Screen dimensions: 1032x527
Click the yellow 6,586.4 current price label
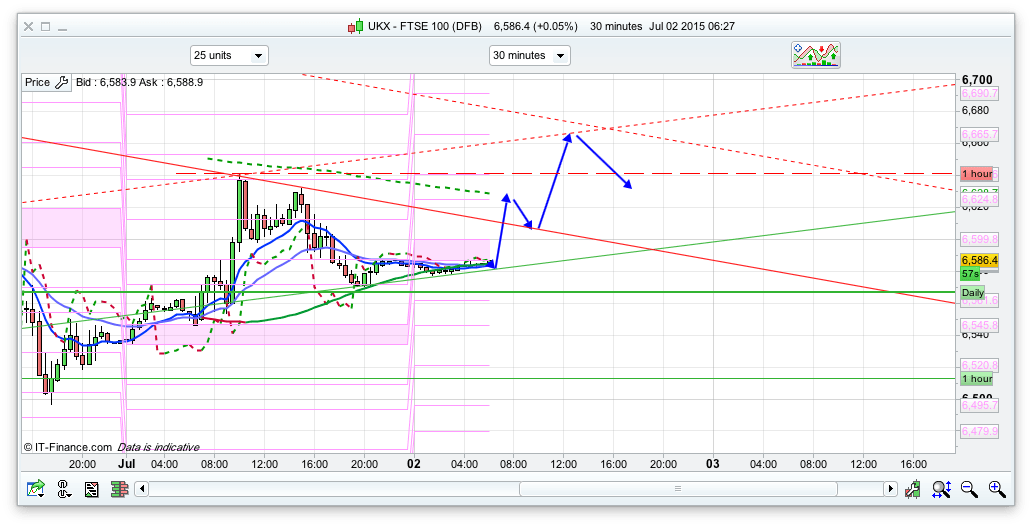click(976, 259)
